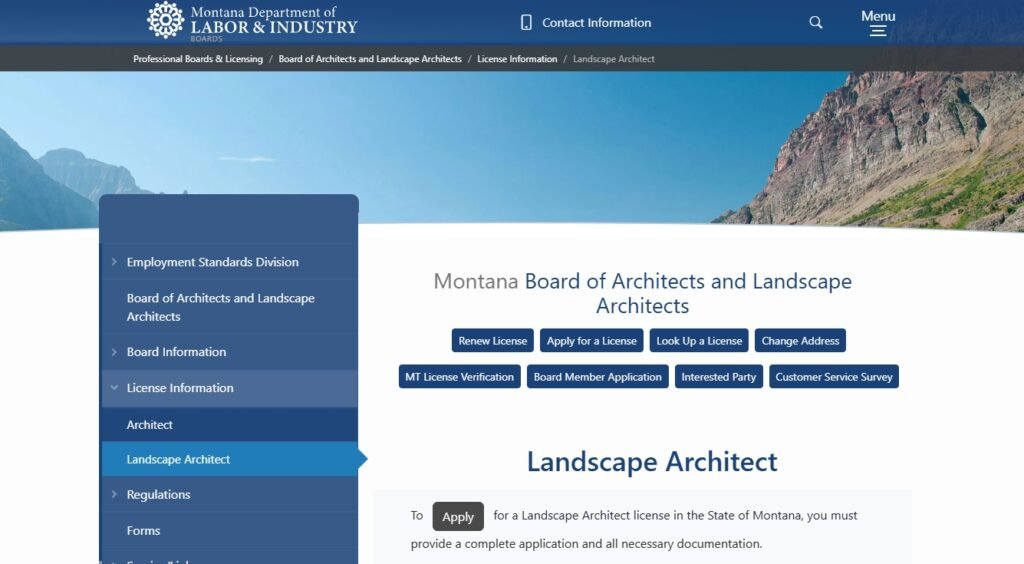Screen dimensions: 1024x564
Task: Select Landscape Architect sidebar sub-item
Action: (x=229, y=459)
